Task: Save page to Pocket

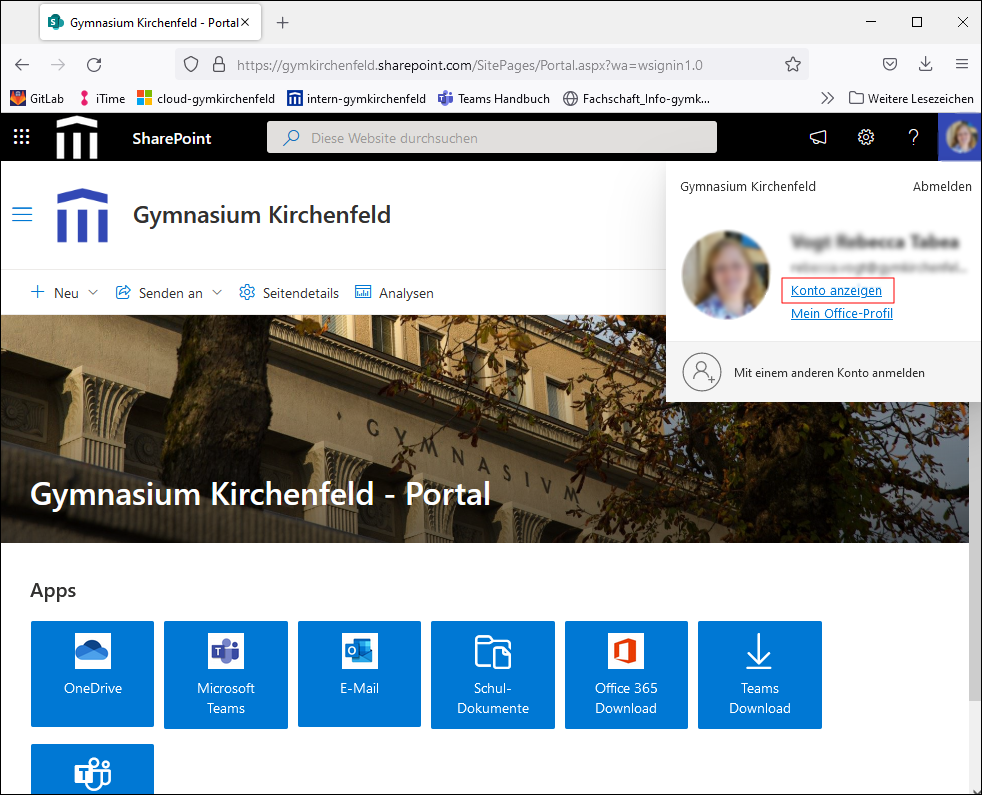Action: [890, 64]
